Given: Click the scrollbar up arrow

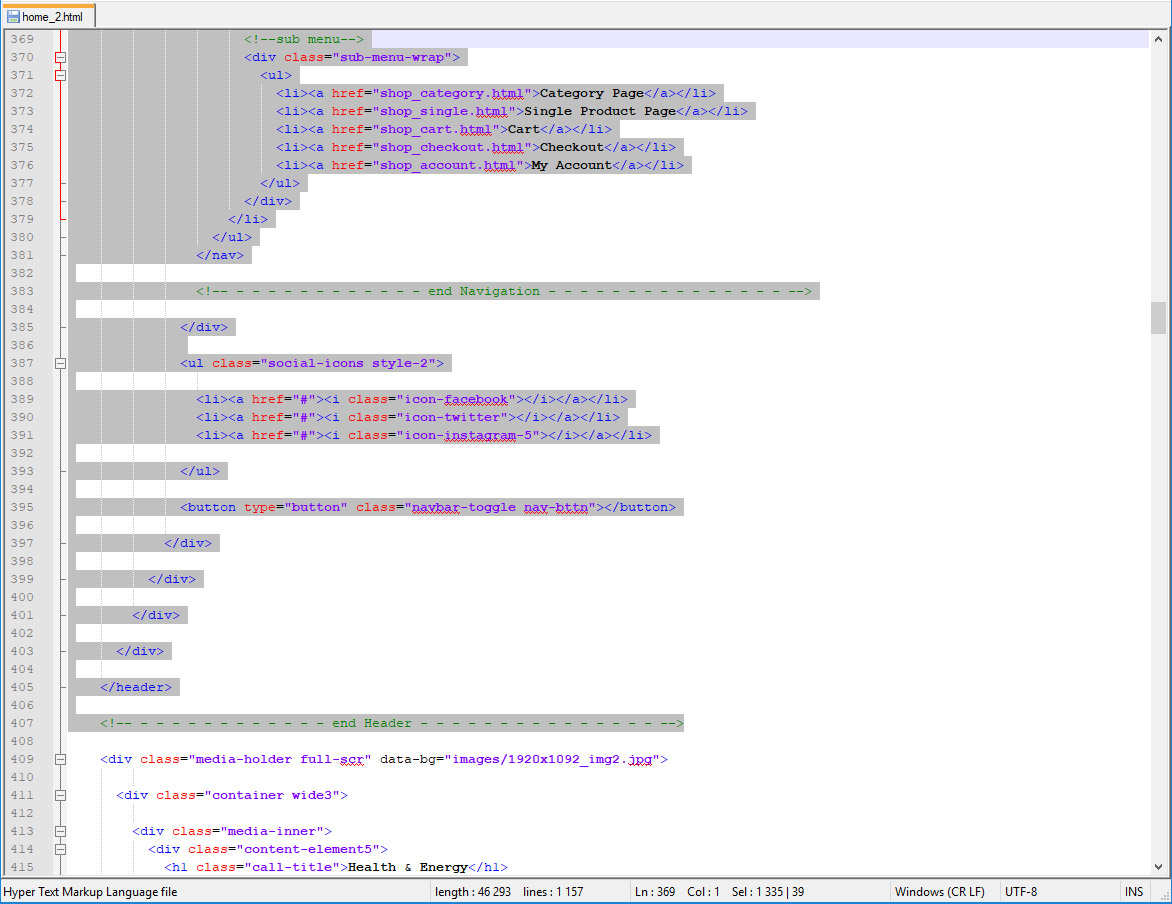Looking at the screenshot, I should pyautogui.click(x=1158, y=38).
